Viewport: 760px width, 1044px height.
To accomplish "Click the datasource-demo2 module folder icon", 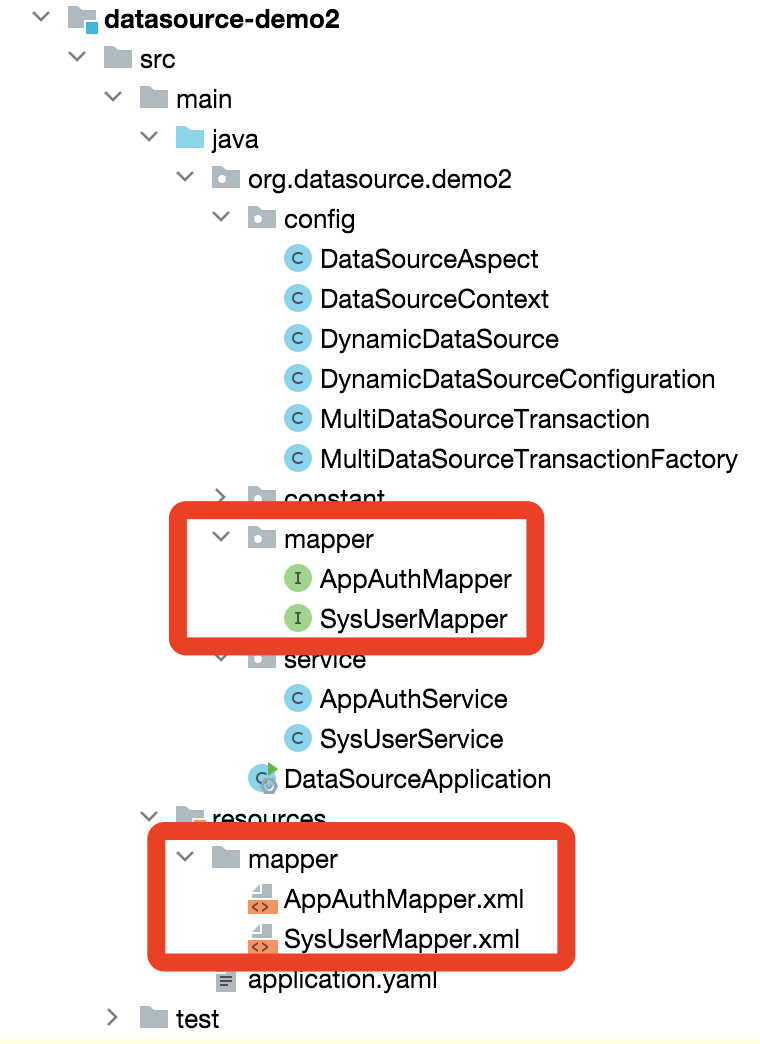I will tap(83, 19).
